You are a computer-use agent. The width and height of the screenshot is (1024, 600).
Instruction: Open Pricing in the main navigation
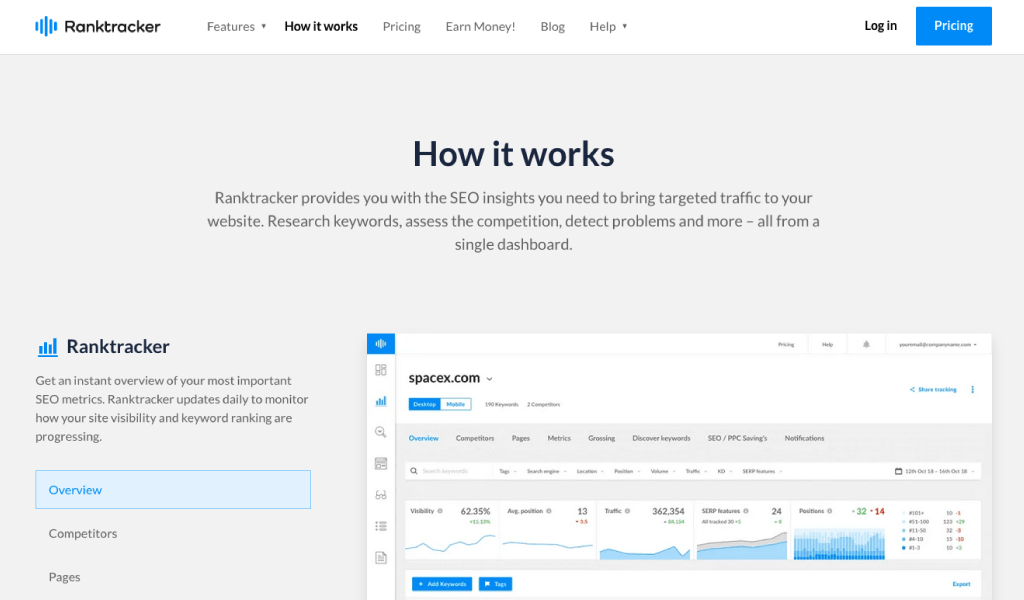click(402, 26)
